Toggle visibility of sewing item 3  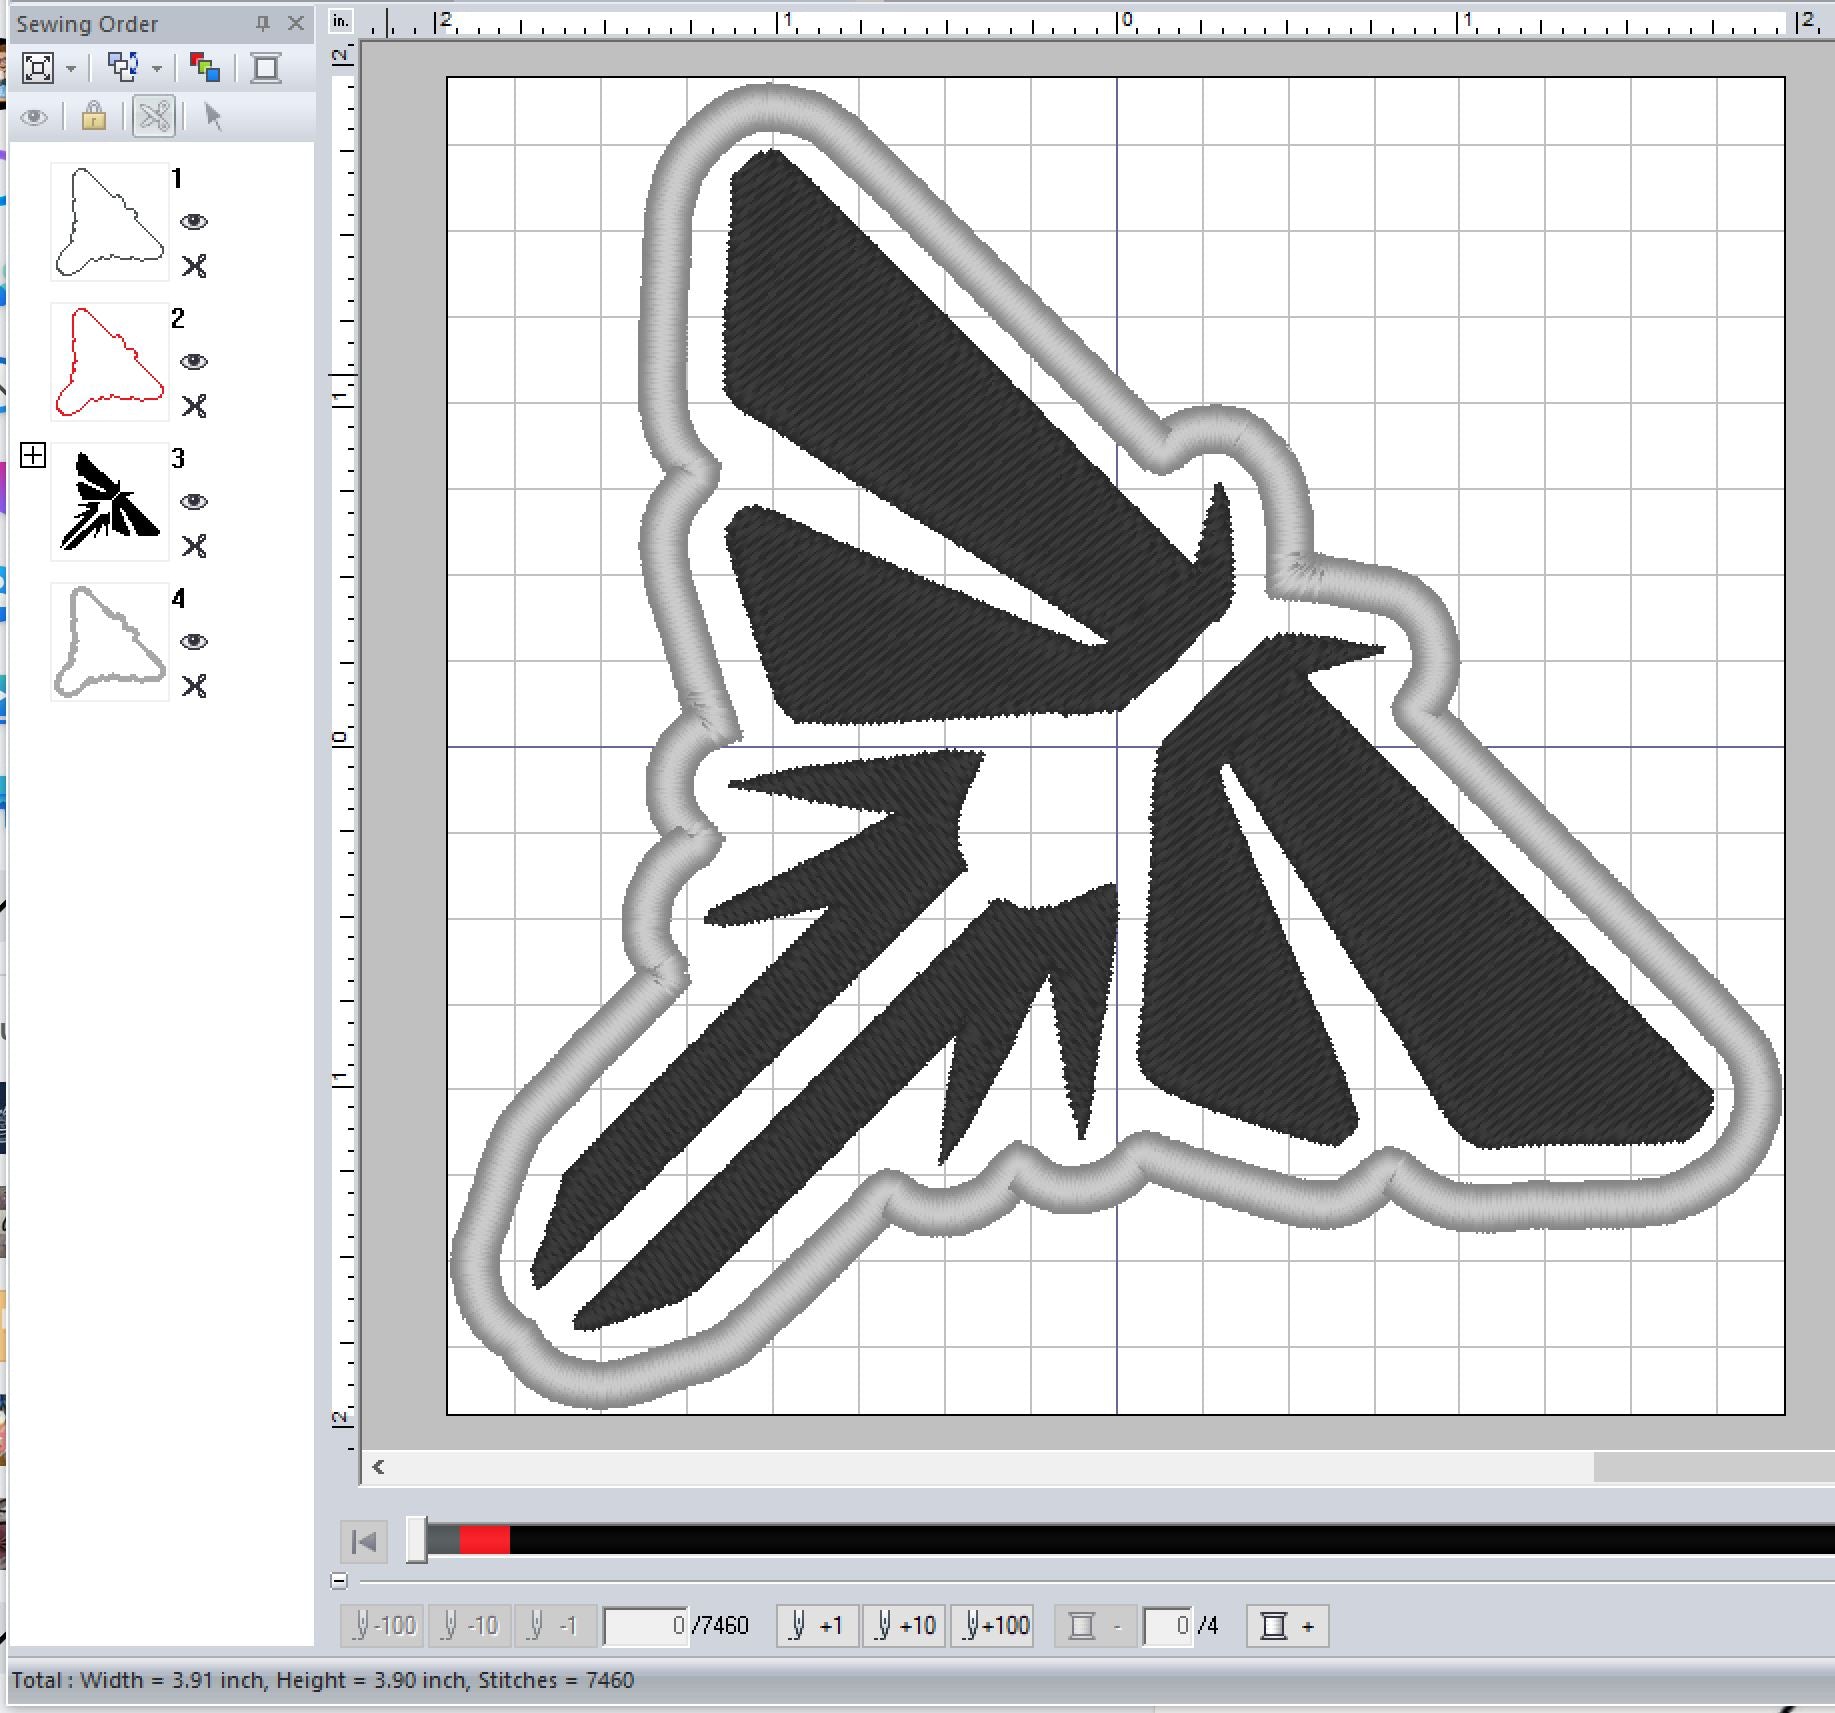coord(194,502)
